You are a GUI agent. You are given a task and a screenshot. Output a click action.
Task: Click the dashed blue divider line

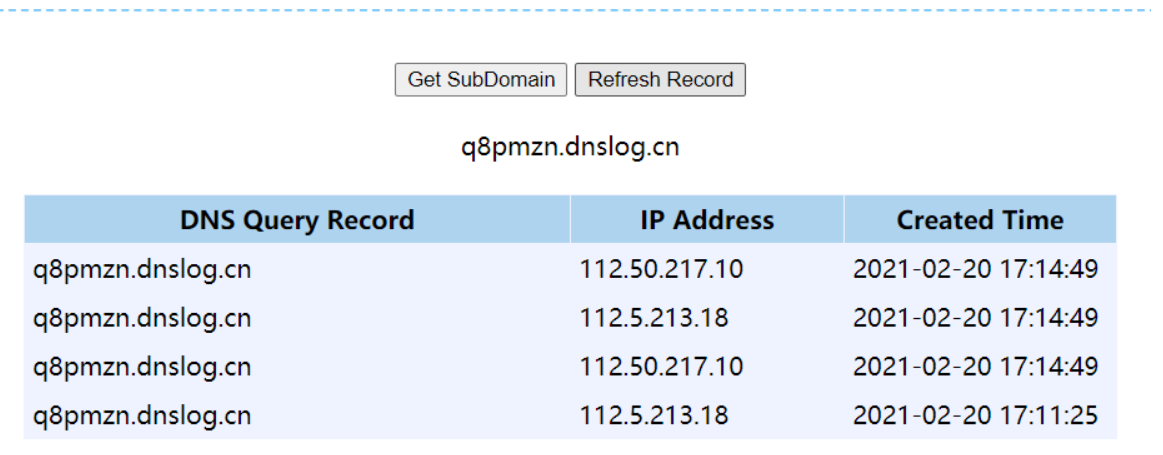pyautogui.click(x=582, y=10)
